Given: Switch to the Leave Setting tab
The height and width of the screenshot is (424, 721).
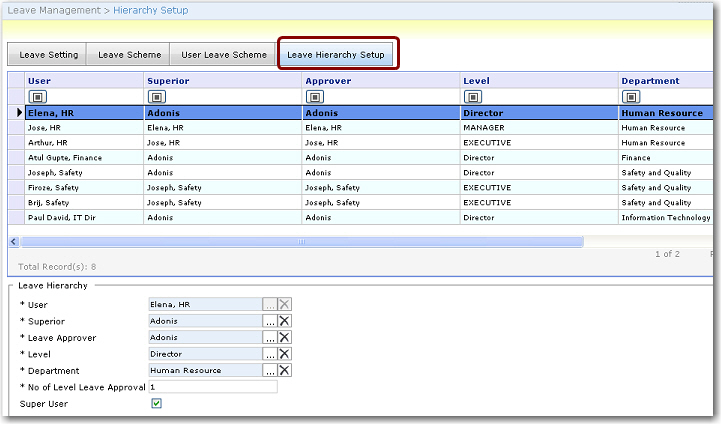Looking at the screenshot, I should click(48, 55).
